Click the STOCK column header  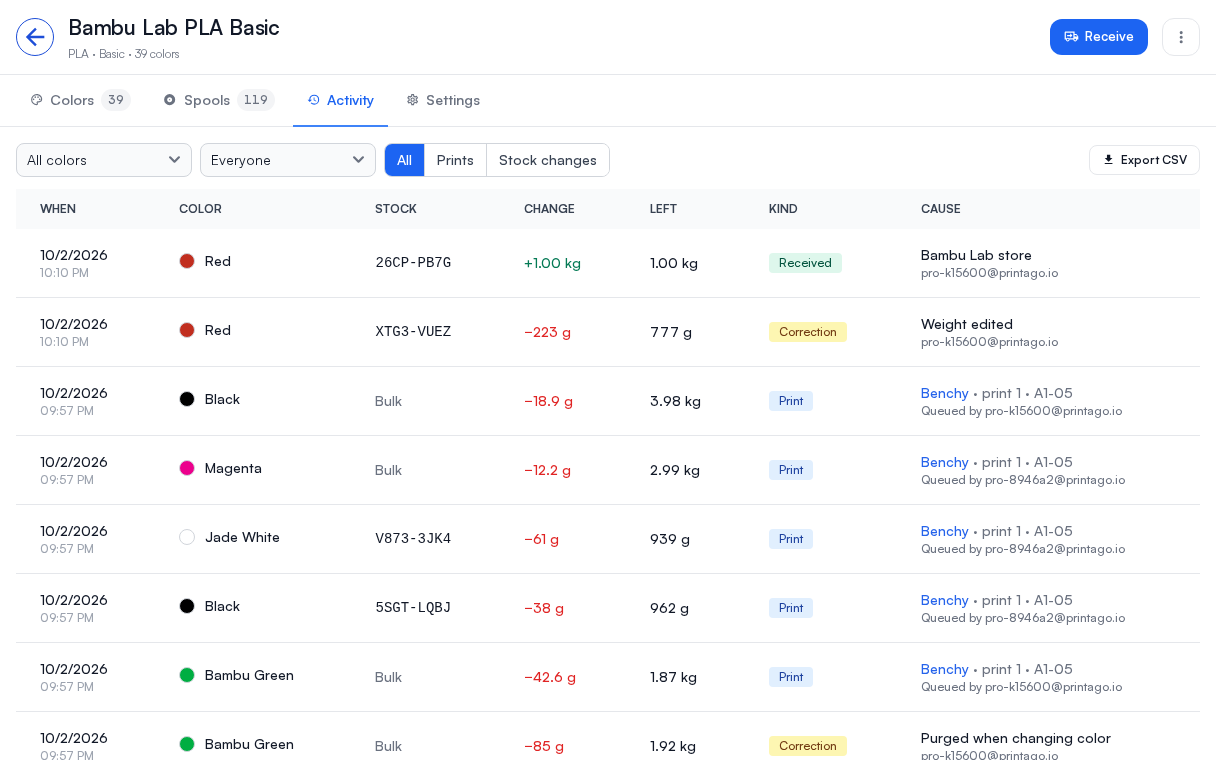396,209
